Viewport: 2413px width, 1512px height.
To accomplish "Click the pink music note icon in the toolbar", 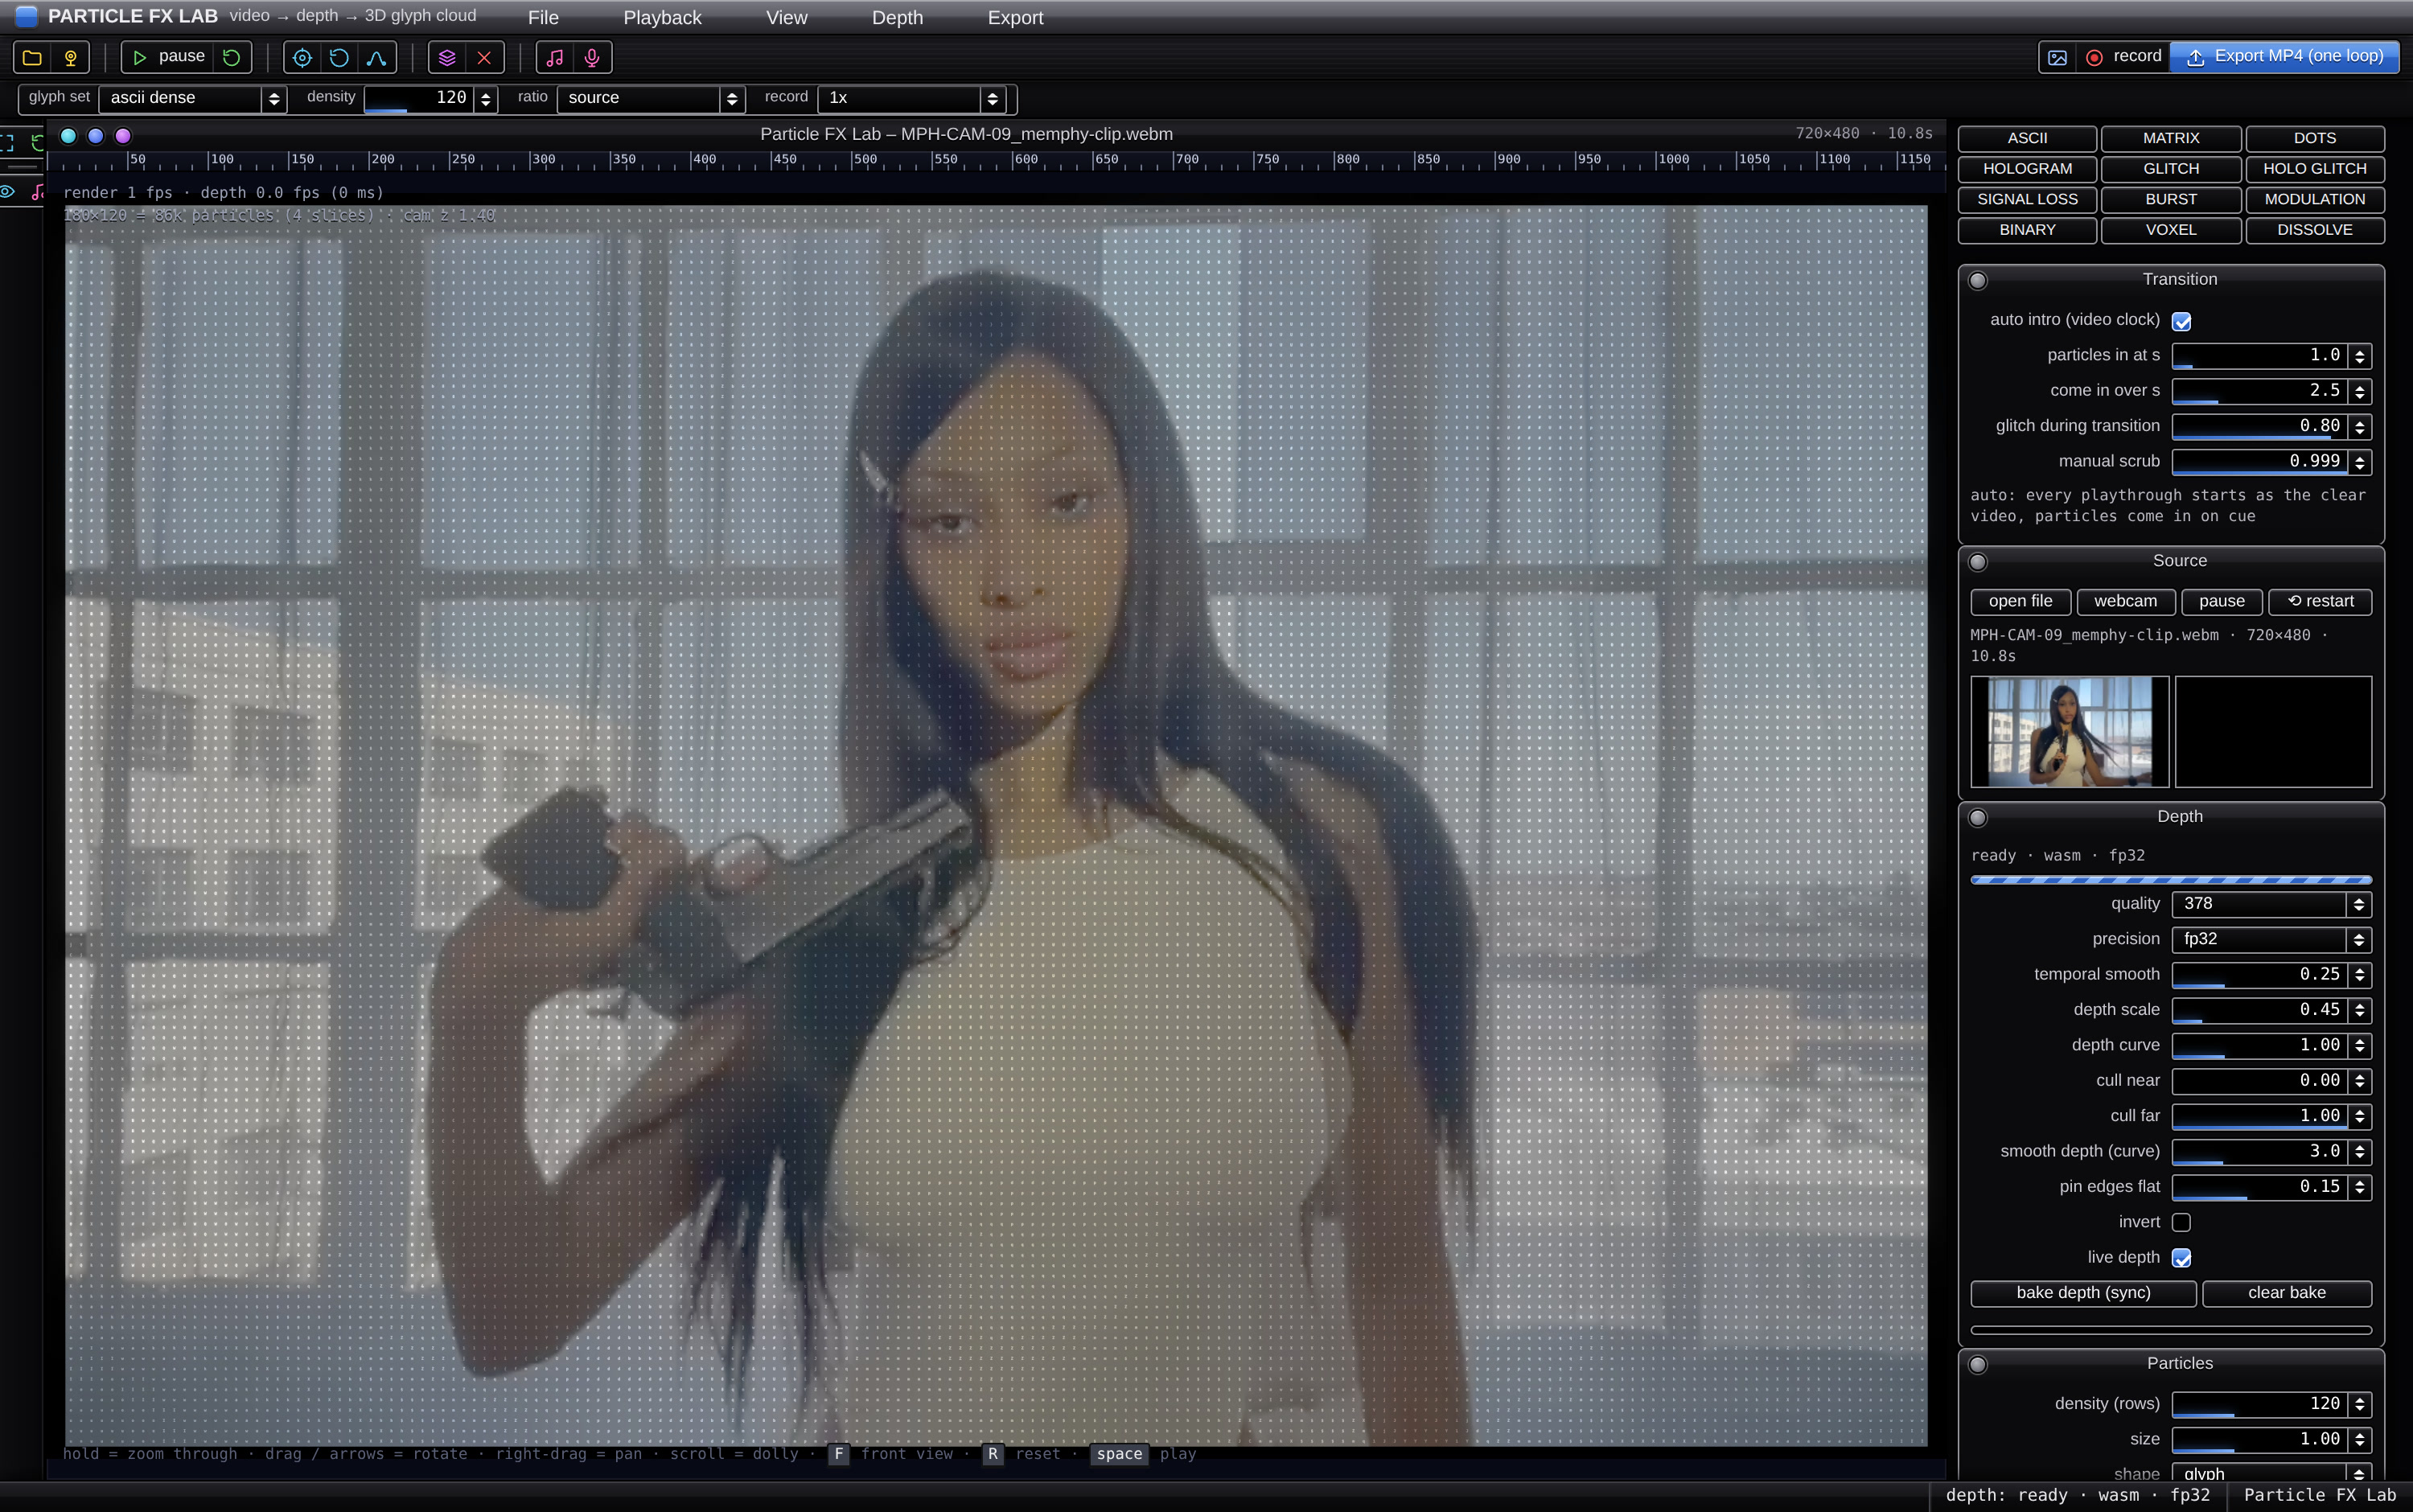I will (555, 57).
